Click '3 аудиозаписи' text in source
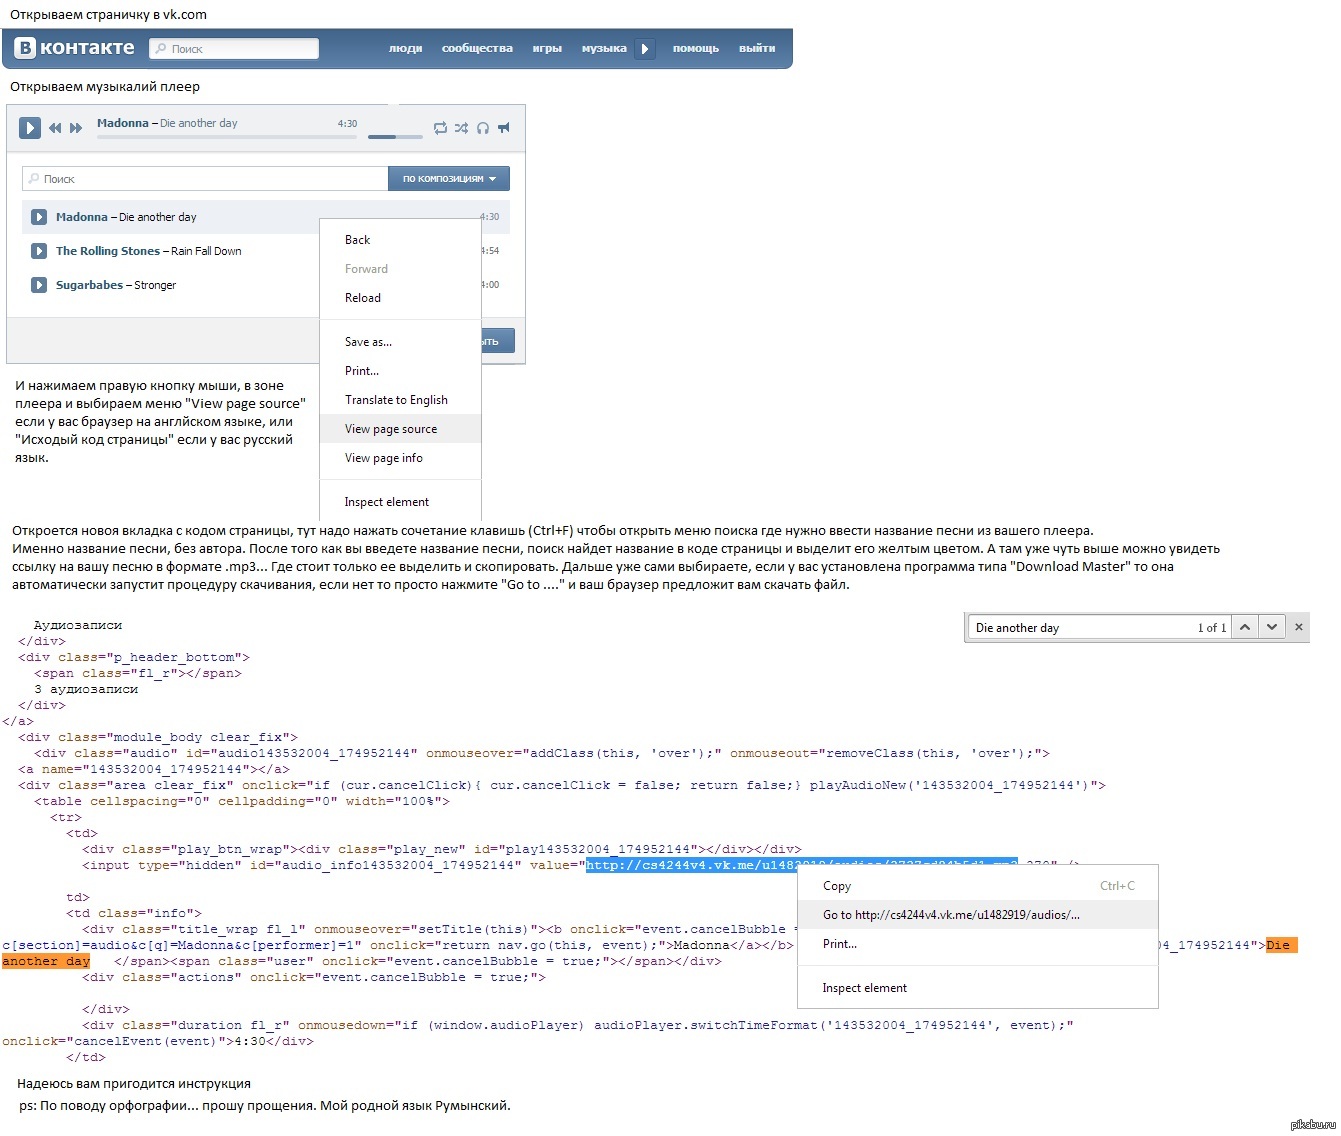 pyautogui.click(x=86, y=689)
